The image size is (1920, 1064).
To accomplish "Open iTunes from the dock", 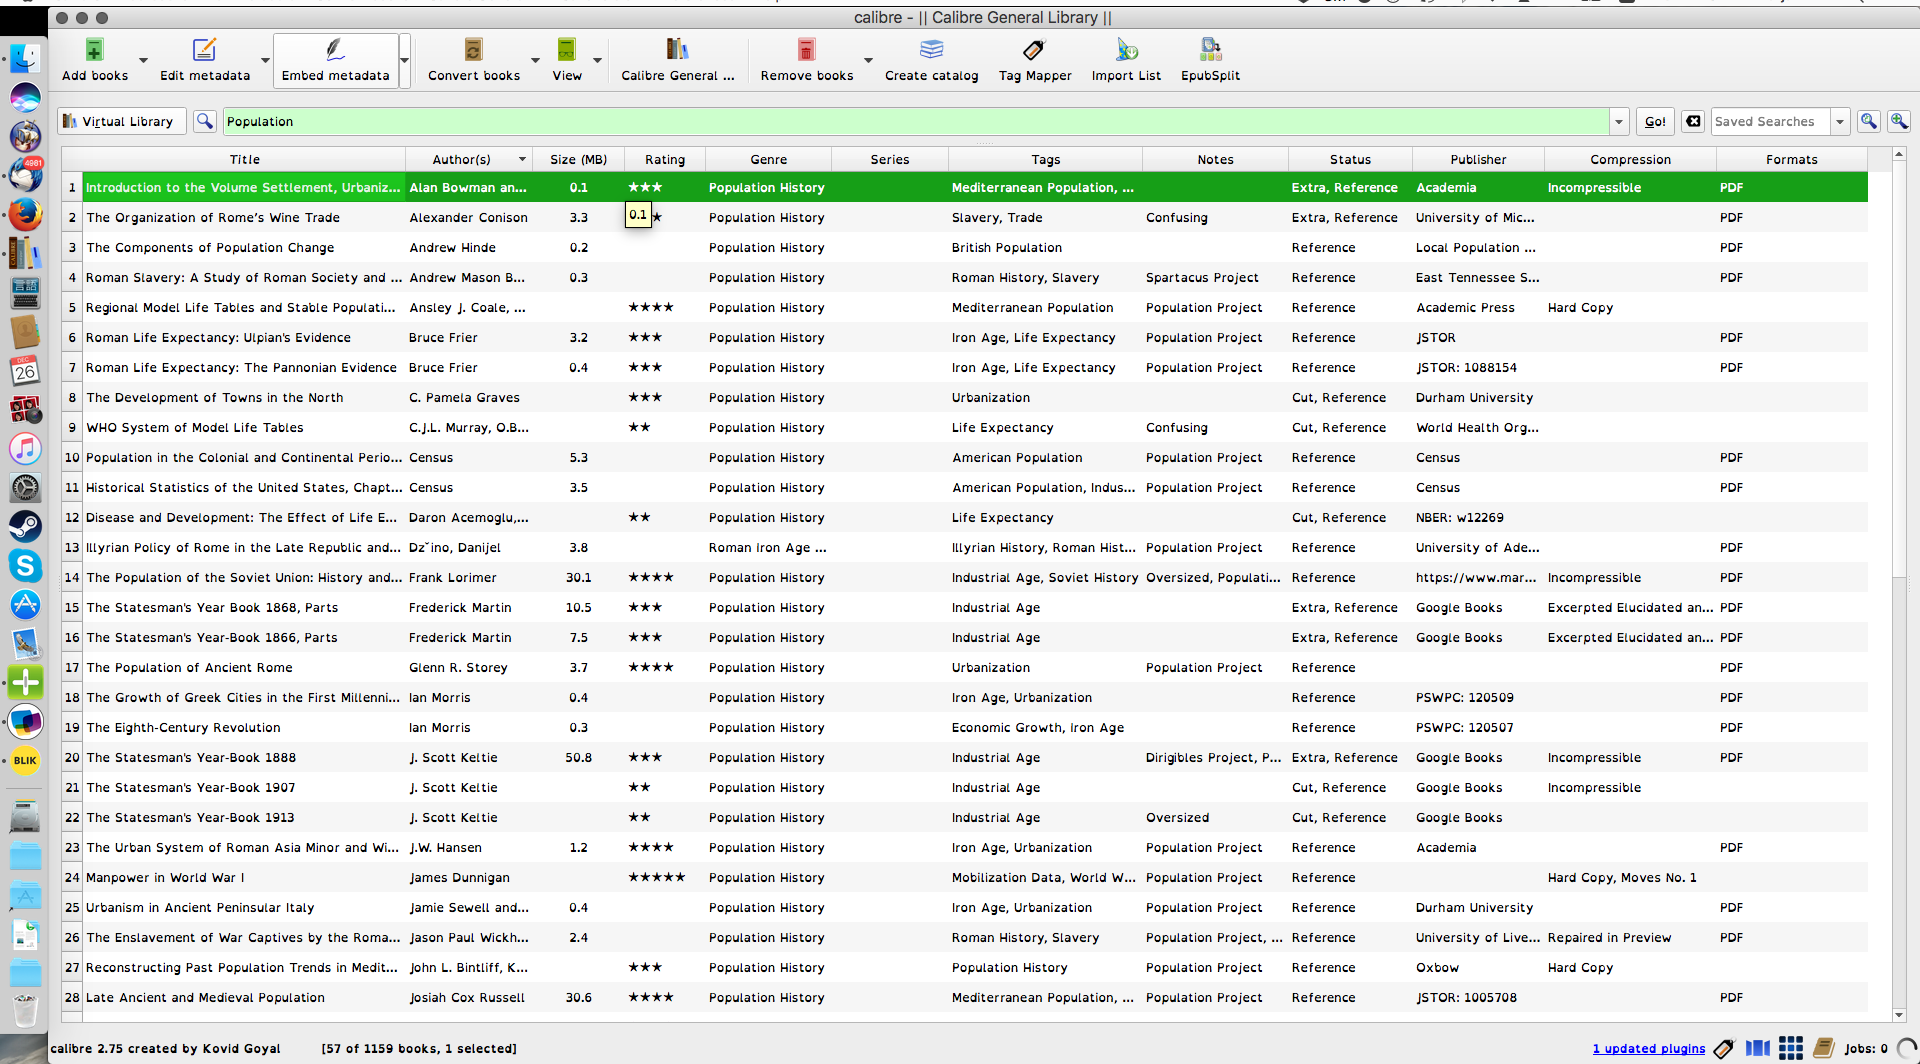I will (25, 448).
